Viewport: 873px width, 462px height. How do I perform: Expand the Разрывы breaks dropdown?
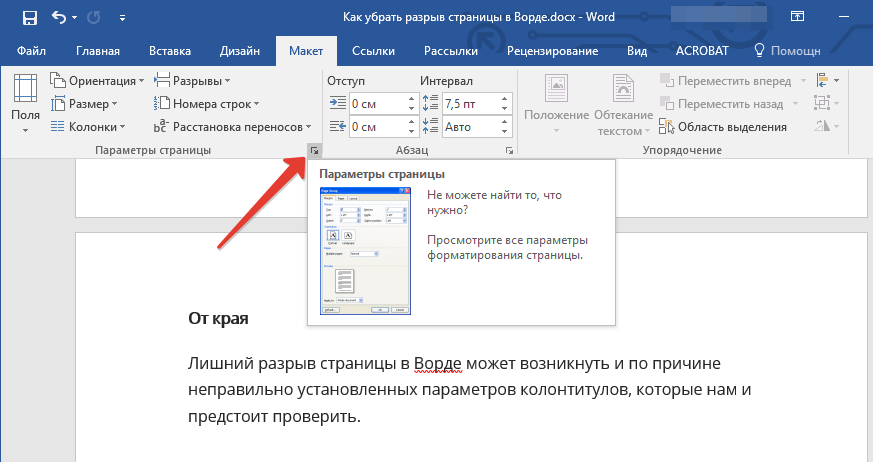[x=192, y=81]
